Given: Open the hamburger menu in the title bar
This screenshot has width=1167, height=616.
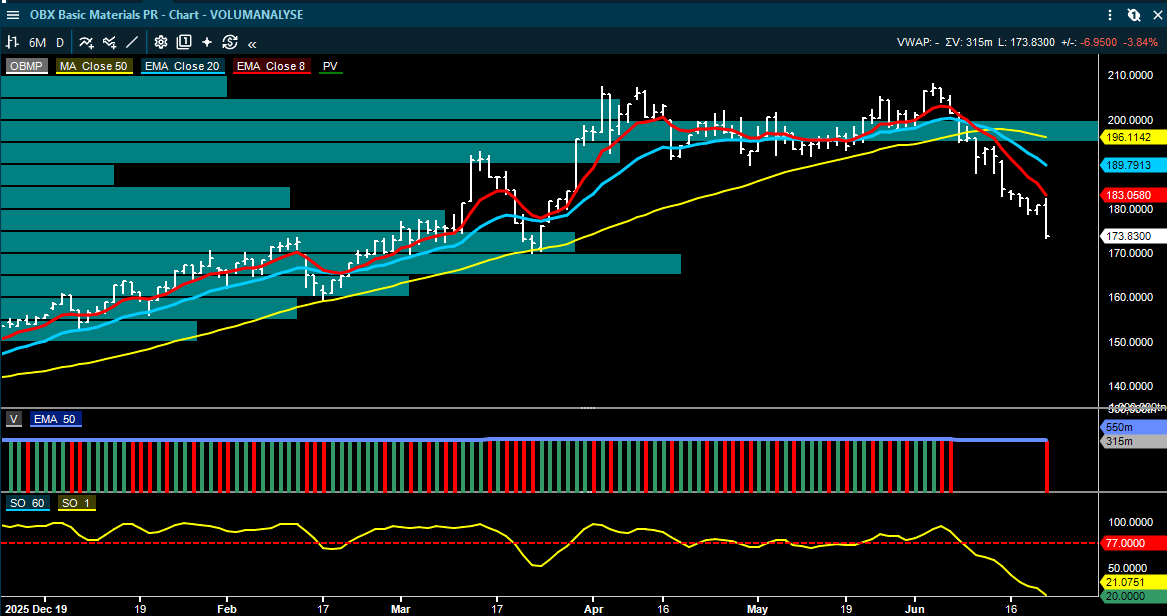Looking at the screenshot, I should [13, 14].
